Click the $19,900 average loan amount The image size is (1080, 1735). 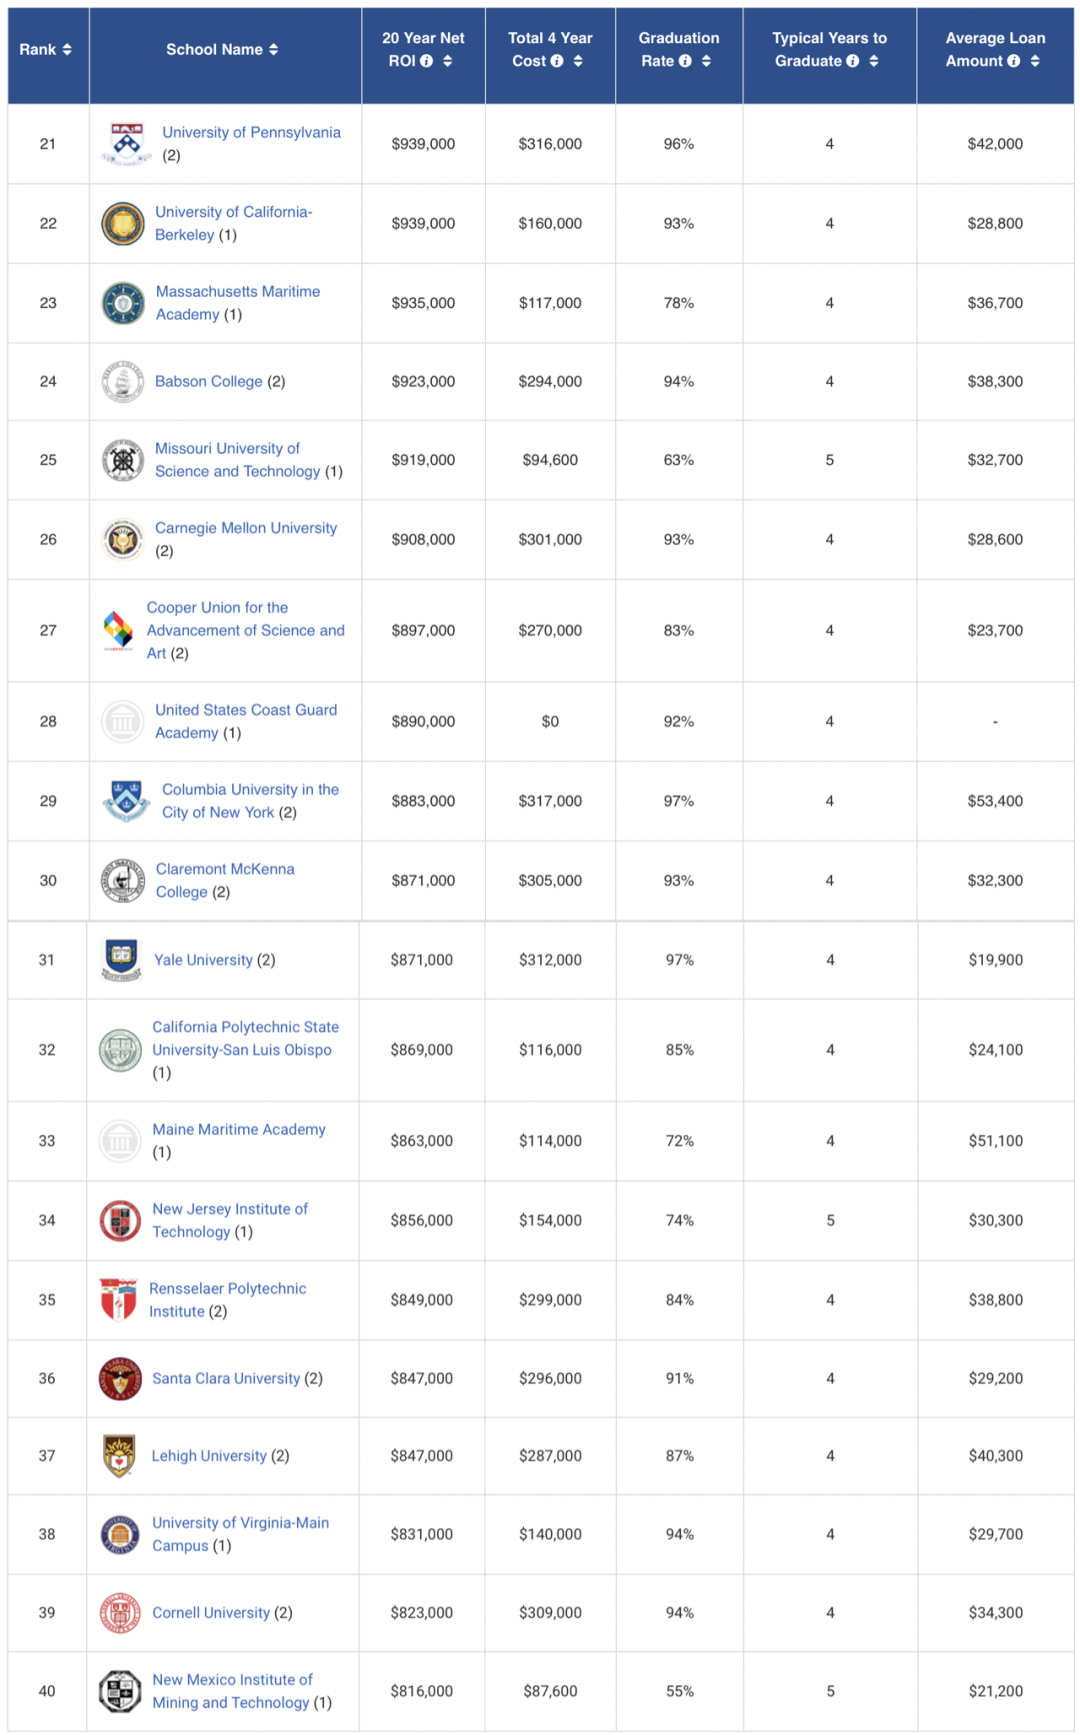tap(995, 960)
